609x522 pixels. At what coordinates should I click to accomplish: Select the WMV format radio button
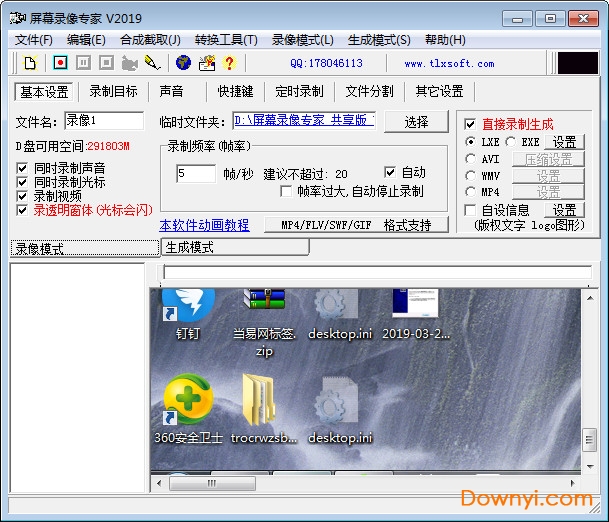[470, 176]
